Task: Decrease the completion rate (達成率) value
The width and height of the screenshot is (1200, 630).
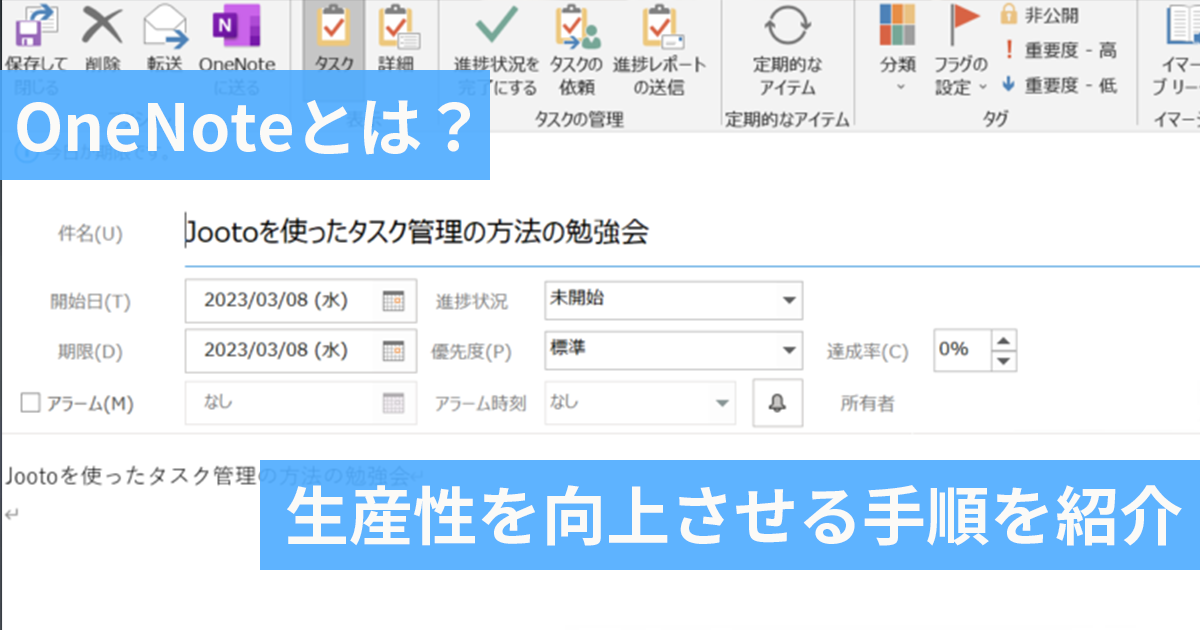Action: [x=1005, y=362]
